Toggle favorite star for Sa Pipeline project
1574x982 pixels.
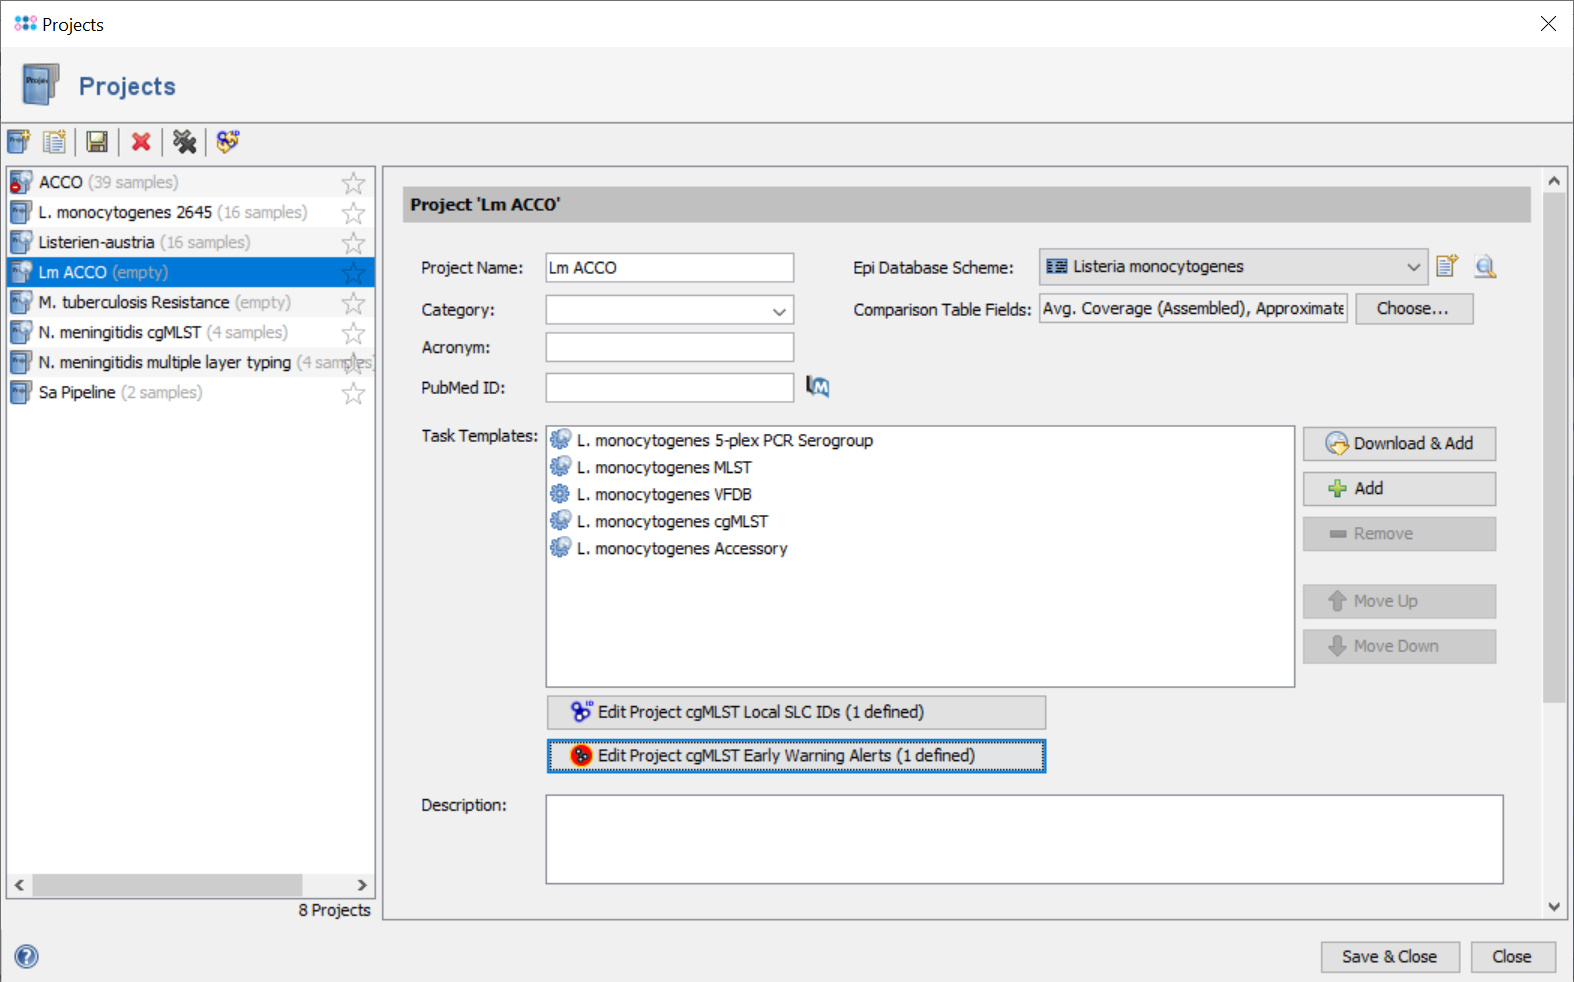(353, 393)
